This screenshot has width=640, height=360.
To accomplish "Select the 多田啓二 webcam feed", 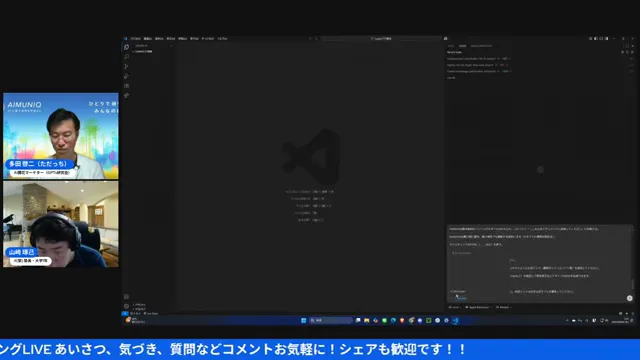I will point(61,136).
